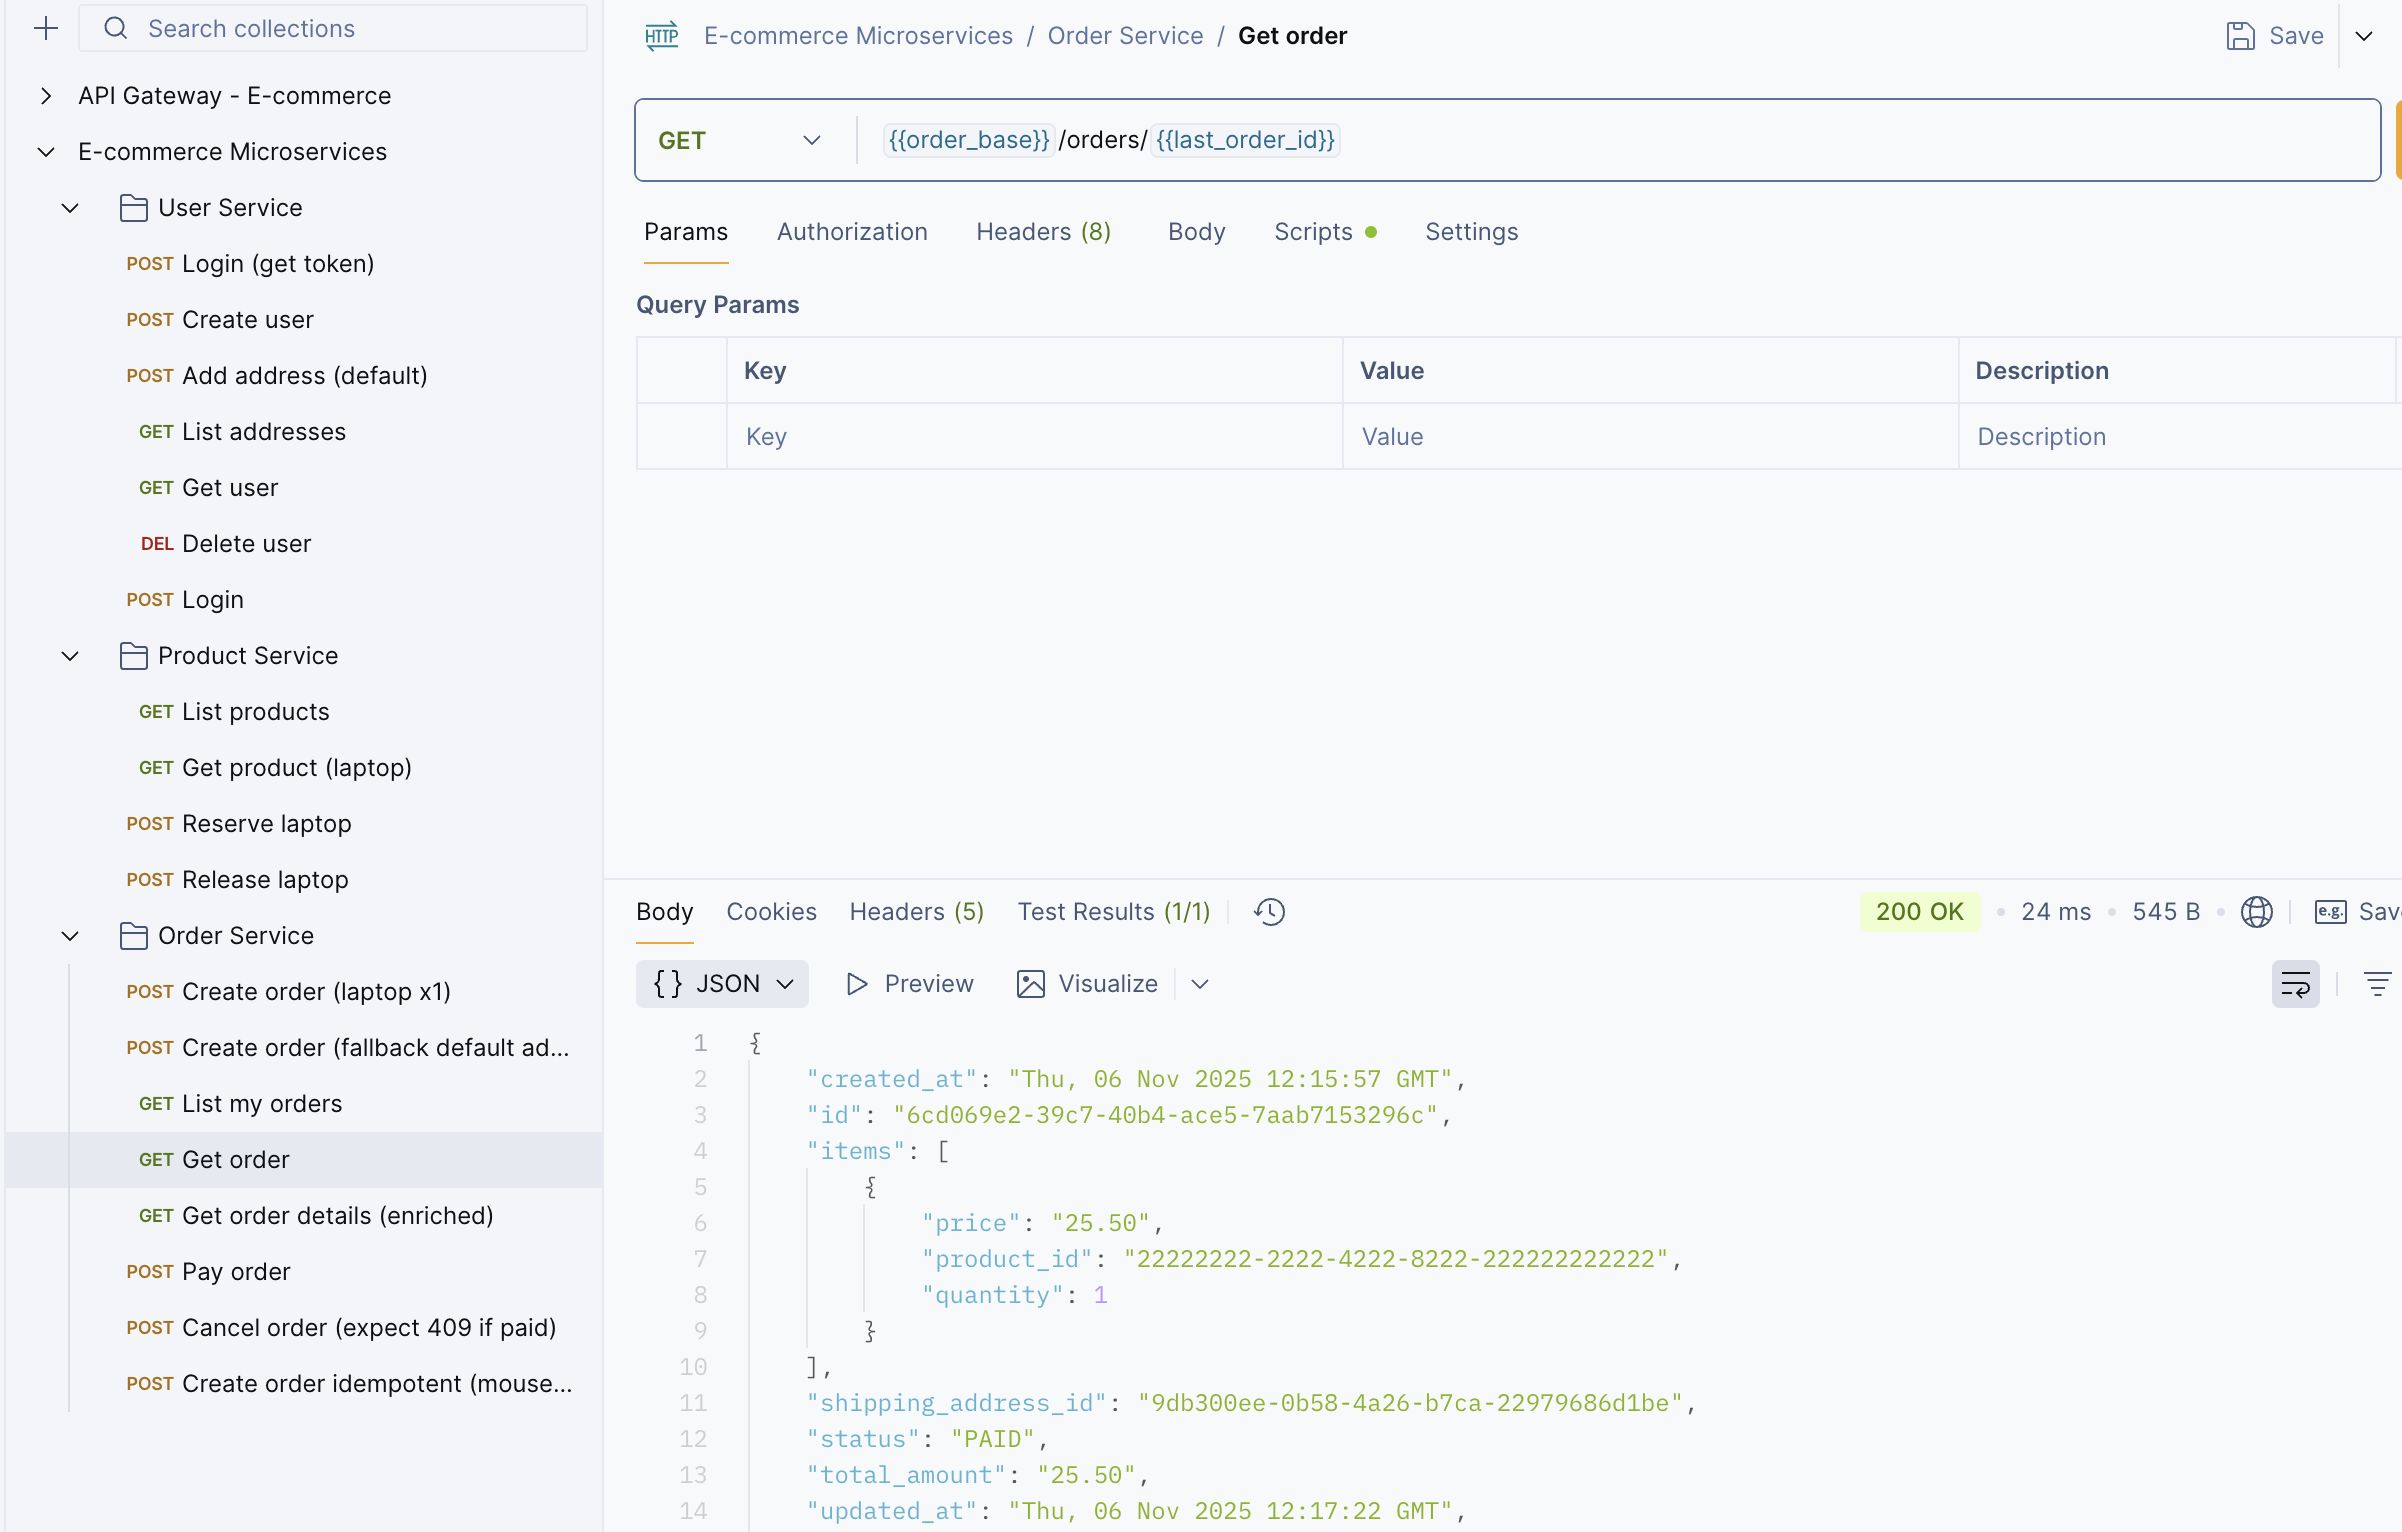Image resolution: width=2402 pixels, height=1532 pixels.
Task: Open the GET method dropdown
Action: click(x=811, y=140)
